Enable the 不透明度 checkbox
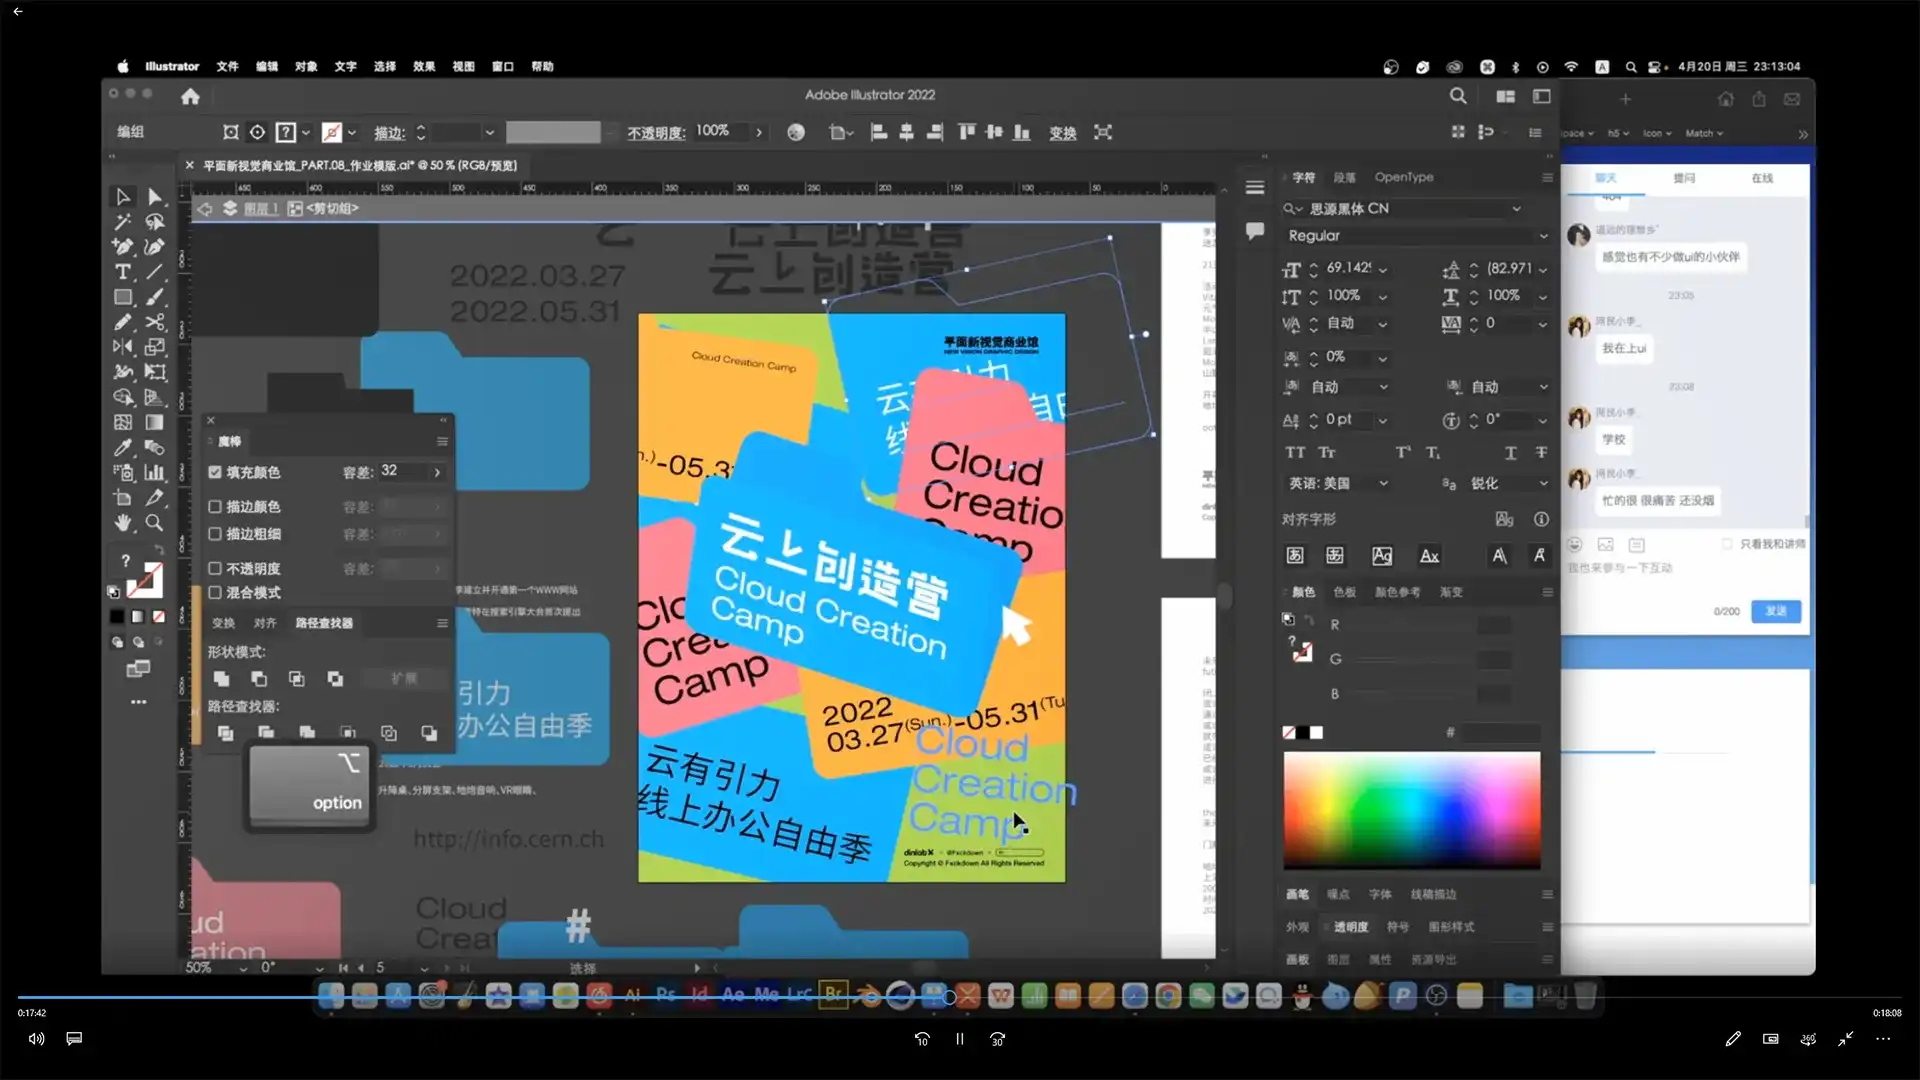Screen dimensions: 1920x1080 click(215, 568)
